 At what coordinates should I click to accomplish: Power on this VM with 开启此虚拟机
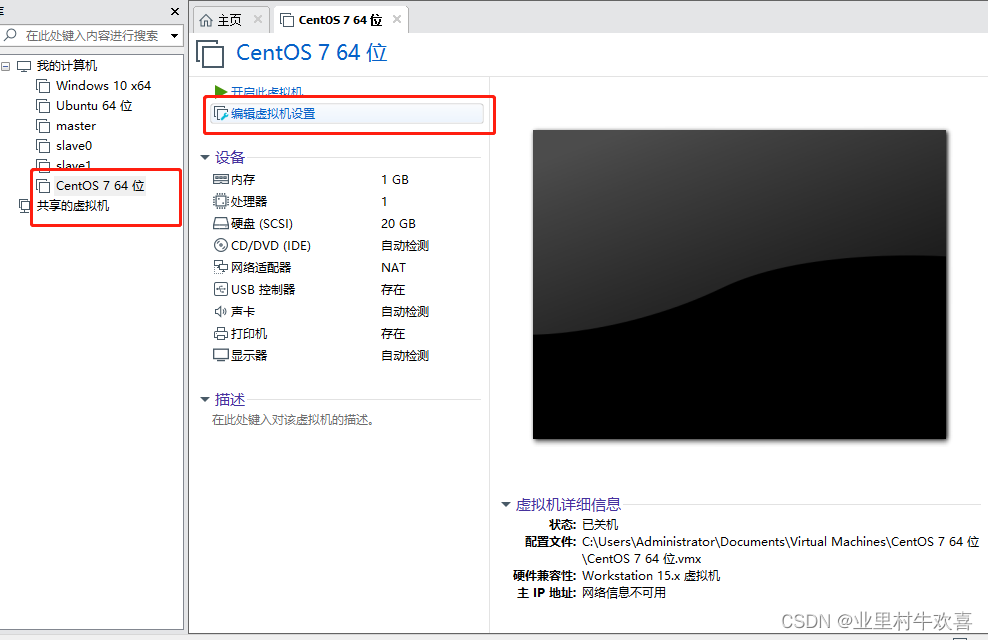(267, 92)
